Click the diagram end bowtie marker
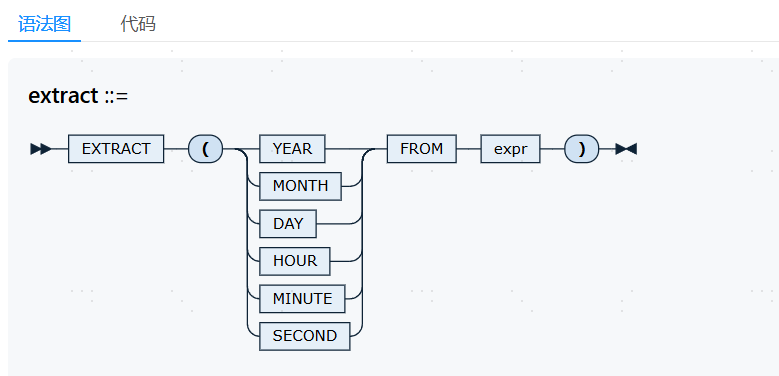The height and width of the screenshot is (376, 779). pyautogui.click(x=626, y=149)
